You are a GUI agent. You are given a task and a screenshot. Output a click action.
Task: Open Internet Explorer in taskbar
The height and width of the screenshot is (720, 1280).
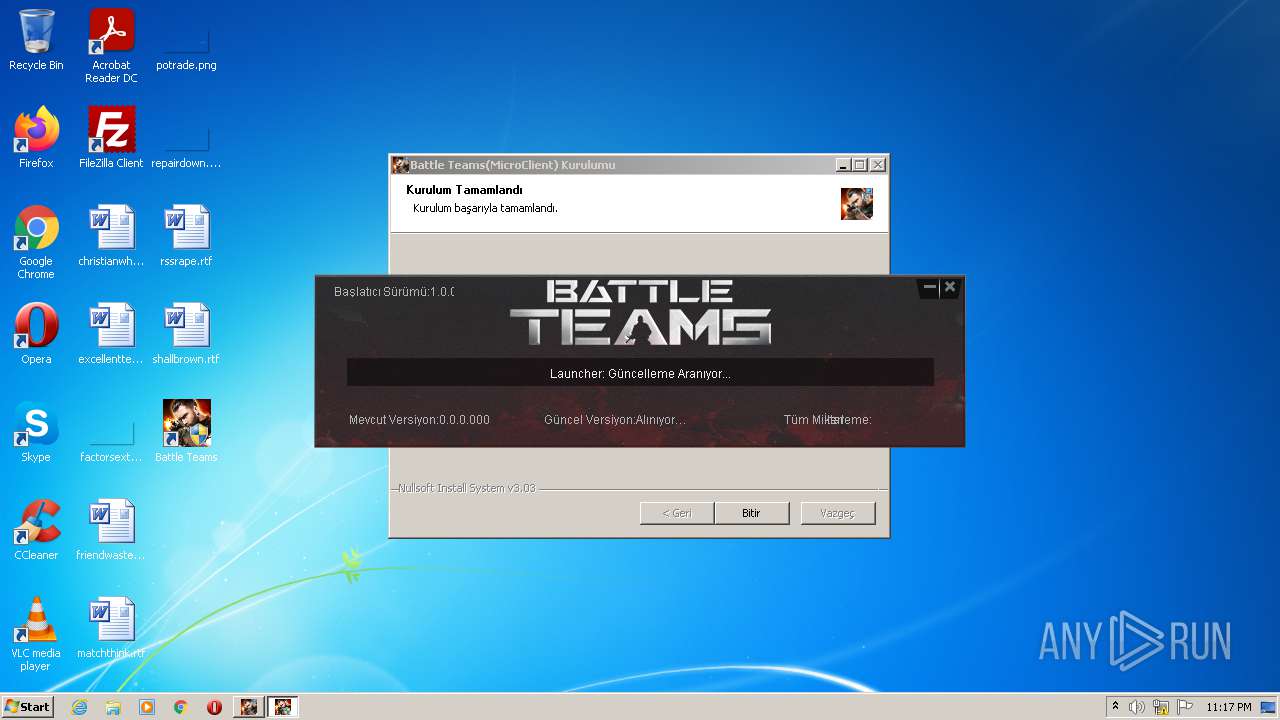(79, 707)
